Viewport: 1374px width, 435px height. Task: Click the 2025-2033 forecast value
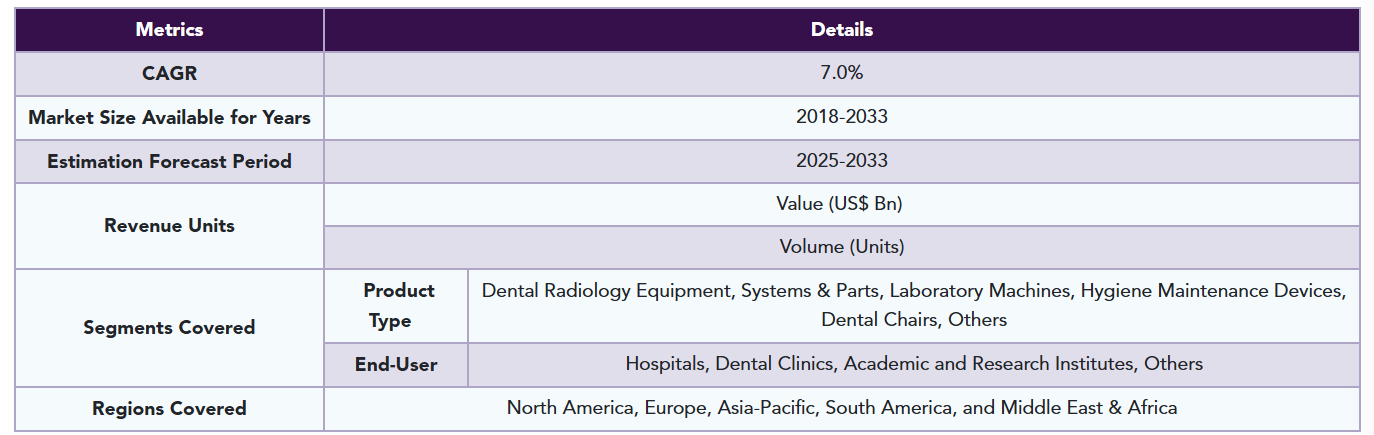point(841,161)
